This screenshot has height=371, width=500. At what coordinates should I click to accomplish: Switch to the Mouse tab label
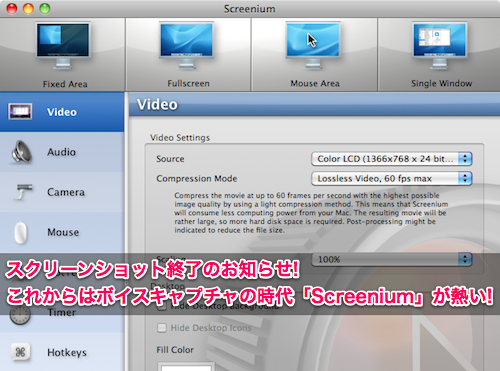point(63,232)
